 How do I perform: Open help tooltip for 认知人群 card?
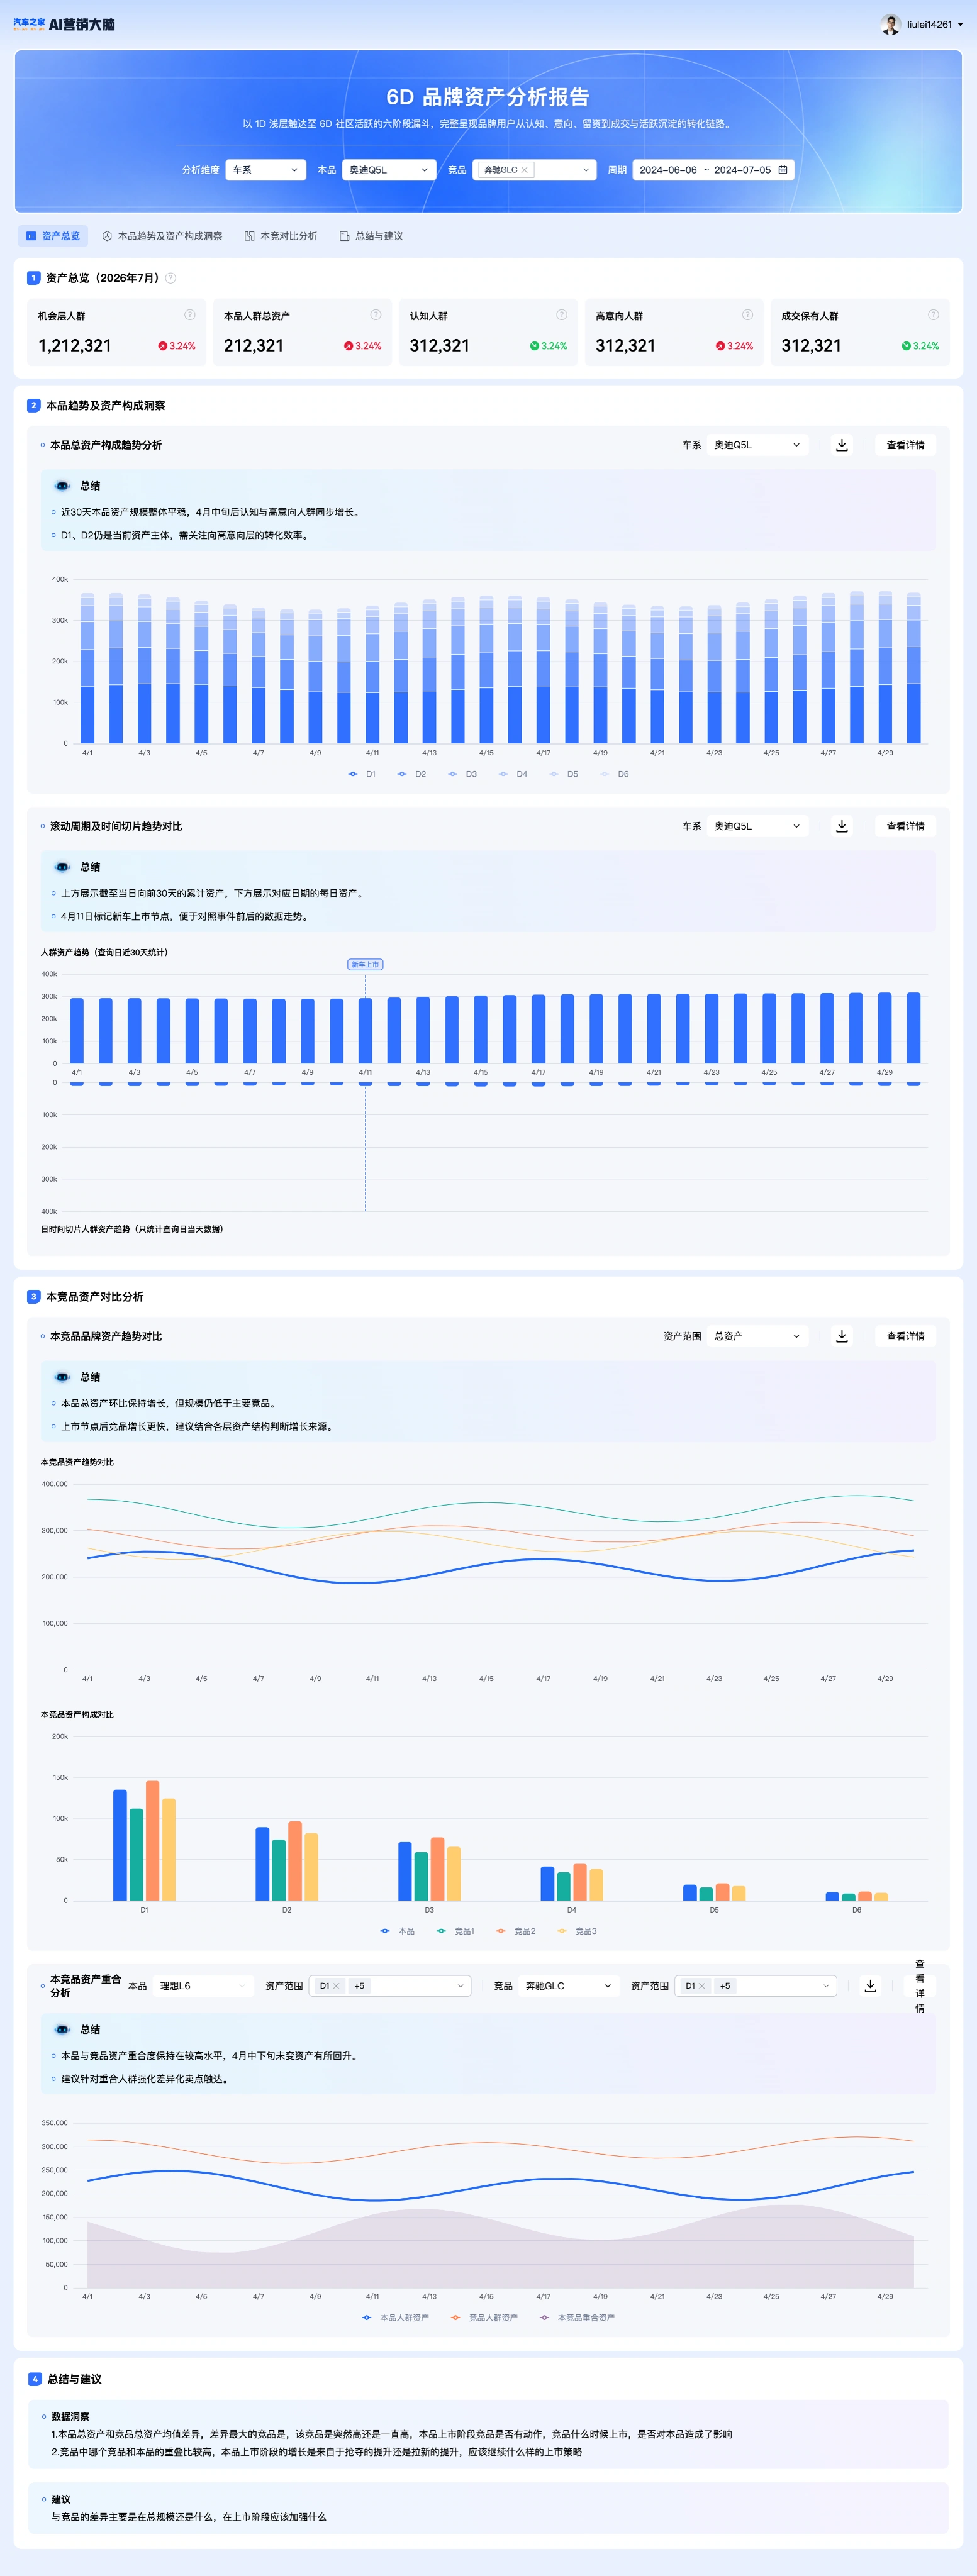pyautogui.click(x=562, y=315)
